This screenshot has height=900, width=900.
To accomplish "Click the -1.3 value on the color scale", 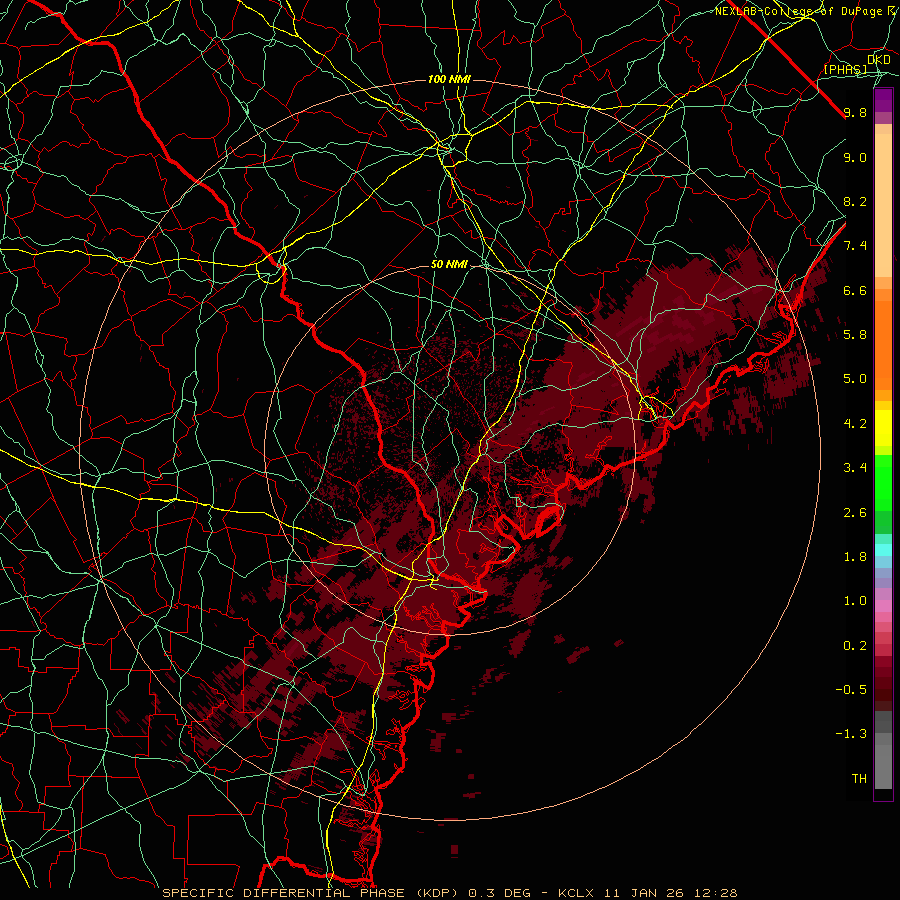I will point(851,734).
